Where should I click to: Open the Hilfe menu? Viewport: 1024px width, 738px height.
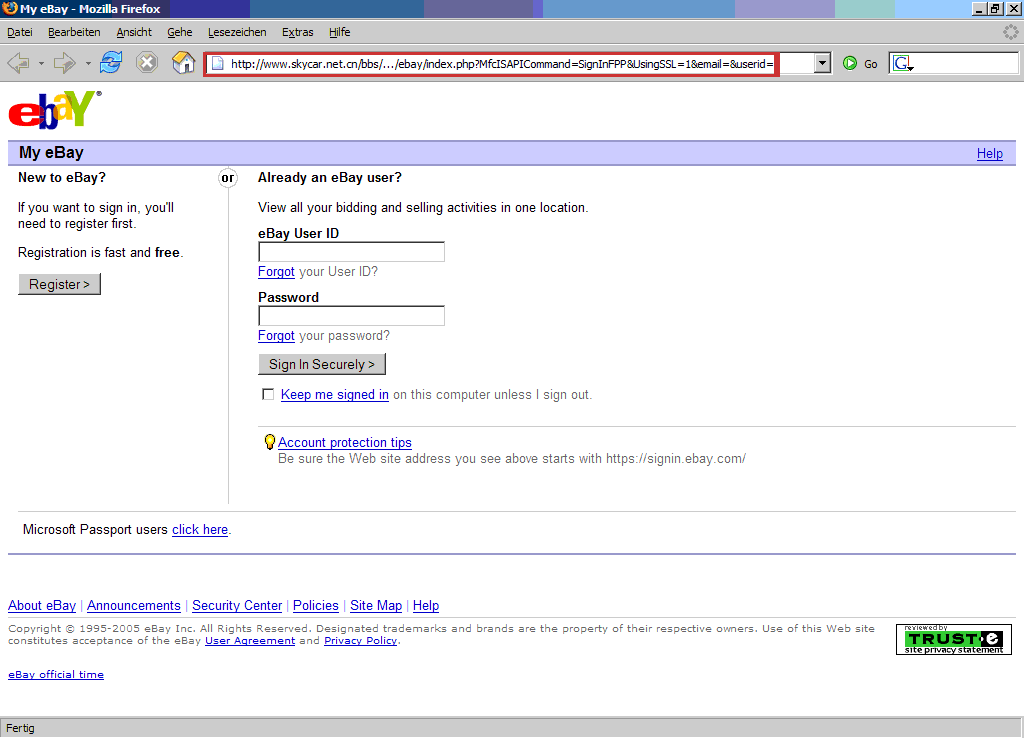pos(340,32)
